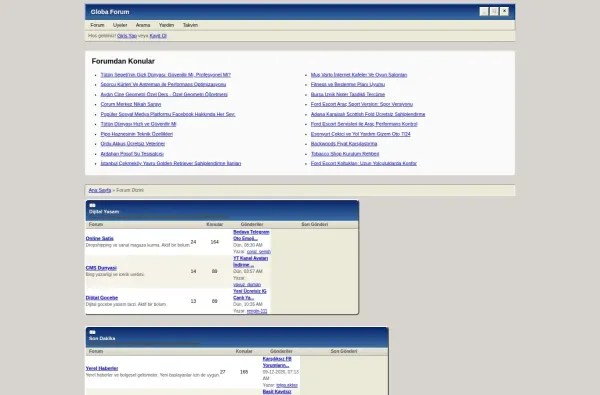Open Backwoods Fiyat Karşılaştırma topic
Image resolution: width=600 pixels, height=395 pixels.
pos(344,144)
